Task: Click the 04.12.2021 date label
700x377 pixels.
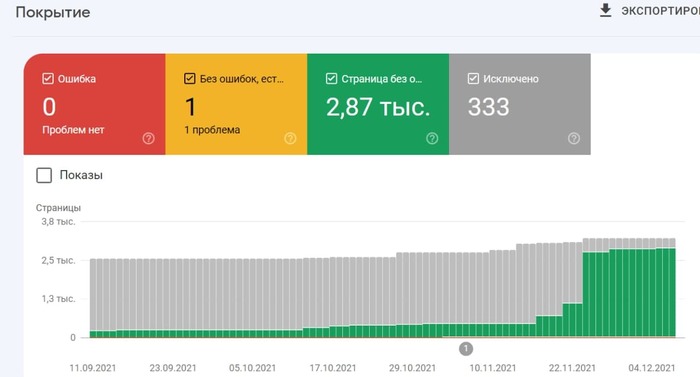Action: 652,368
